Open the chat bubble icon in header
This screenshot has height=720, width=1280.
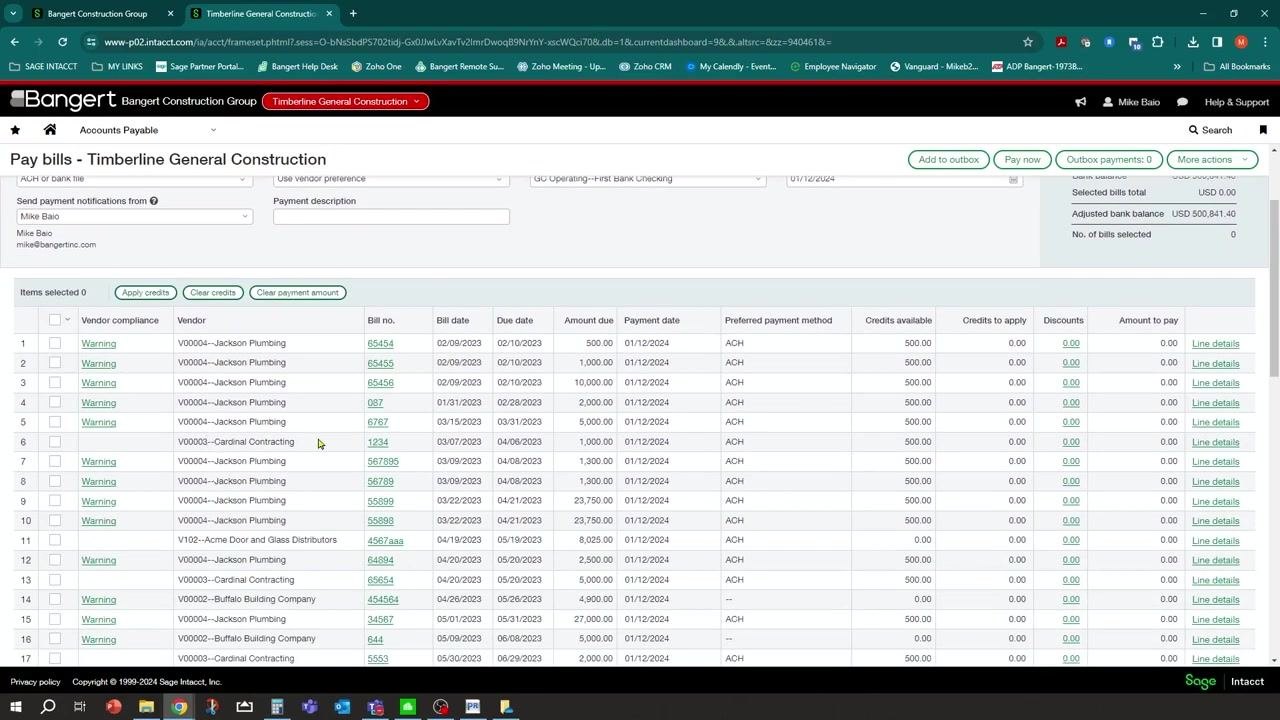point(1182,102)
